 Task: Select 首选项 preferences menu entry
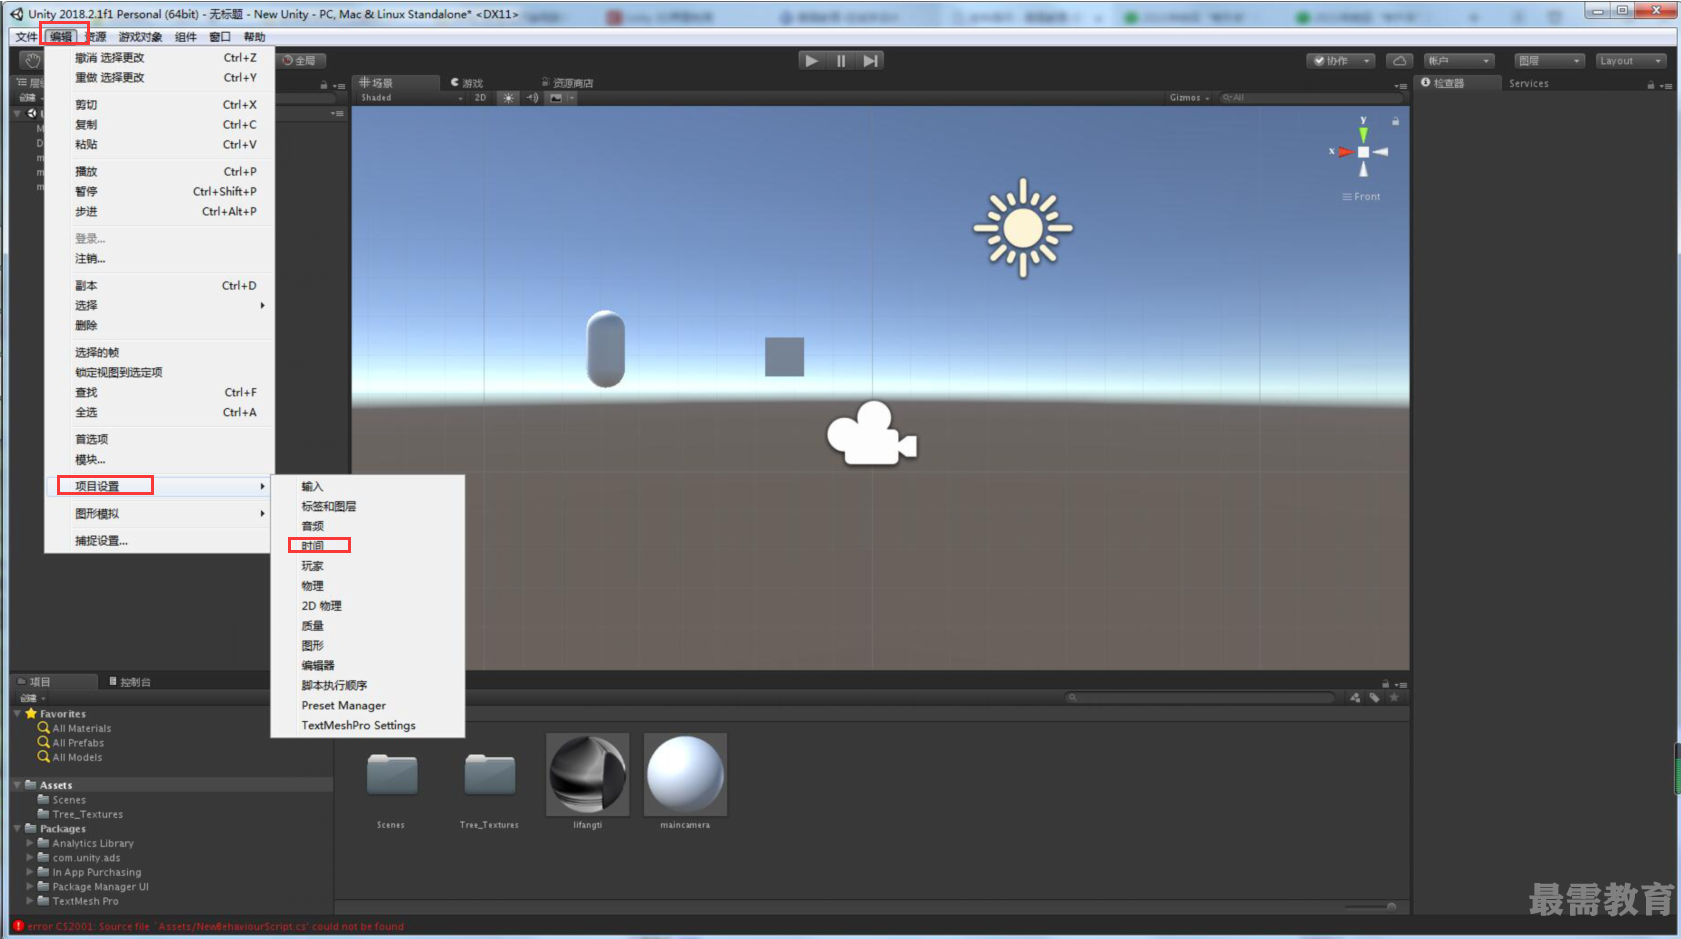point(159,439)
